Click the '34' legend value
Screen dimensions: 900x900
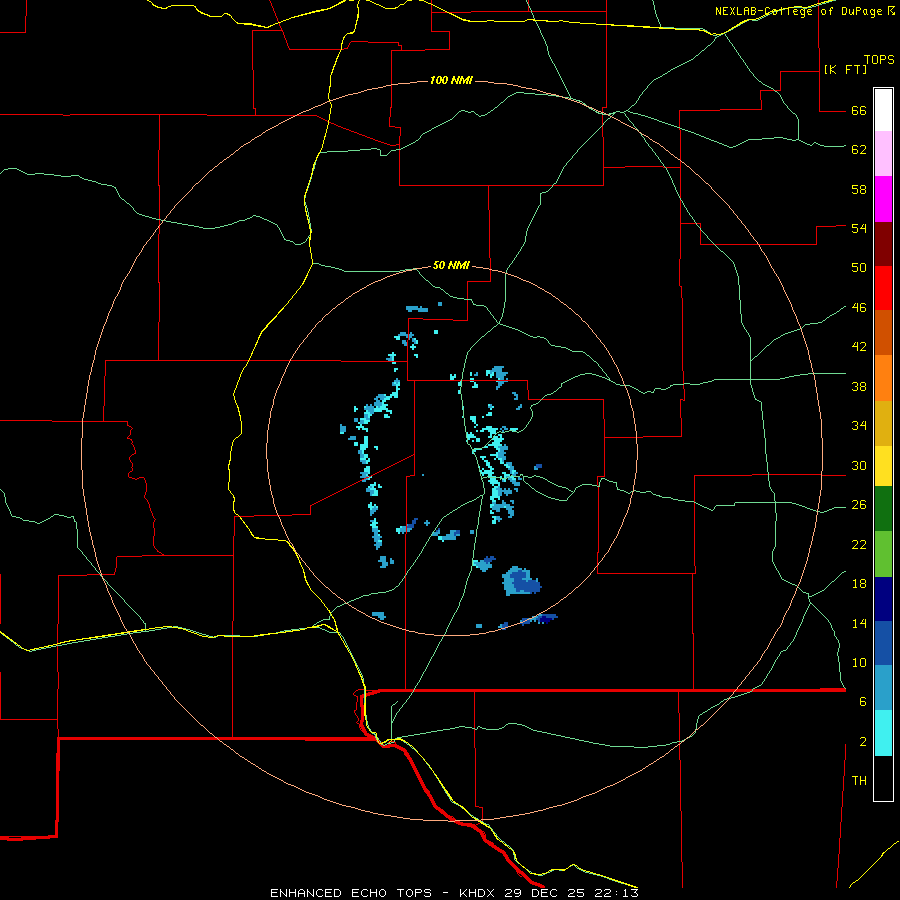pos(859,426)
